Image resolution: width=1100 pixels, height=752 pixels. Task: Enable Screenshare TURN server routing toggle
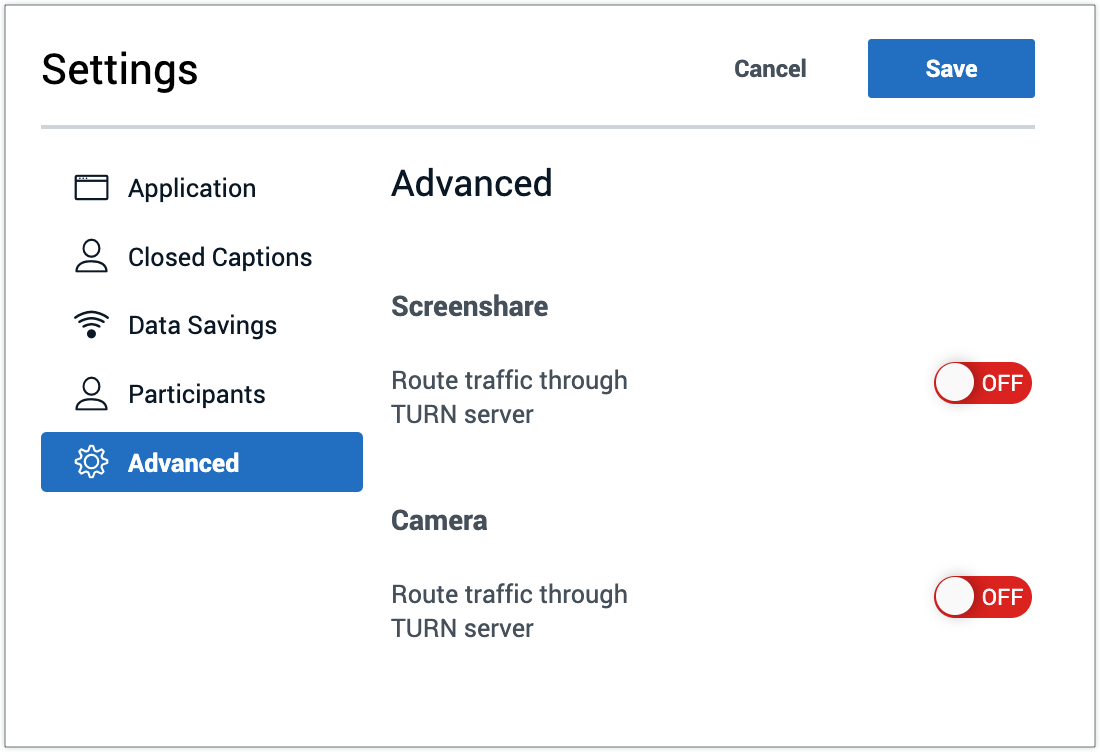pyautogui.click(x=982, y=383)
